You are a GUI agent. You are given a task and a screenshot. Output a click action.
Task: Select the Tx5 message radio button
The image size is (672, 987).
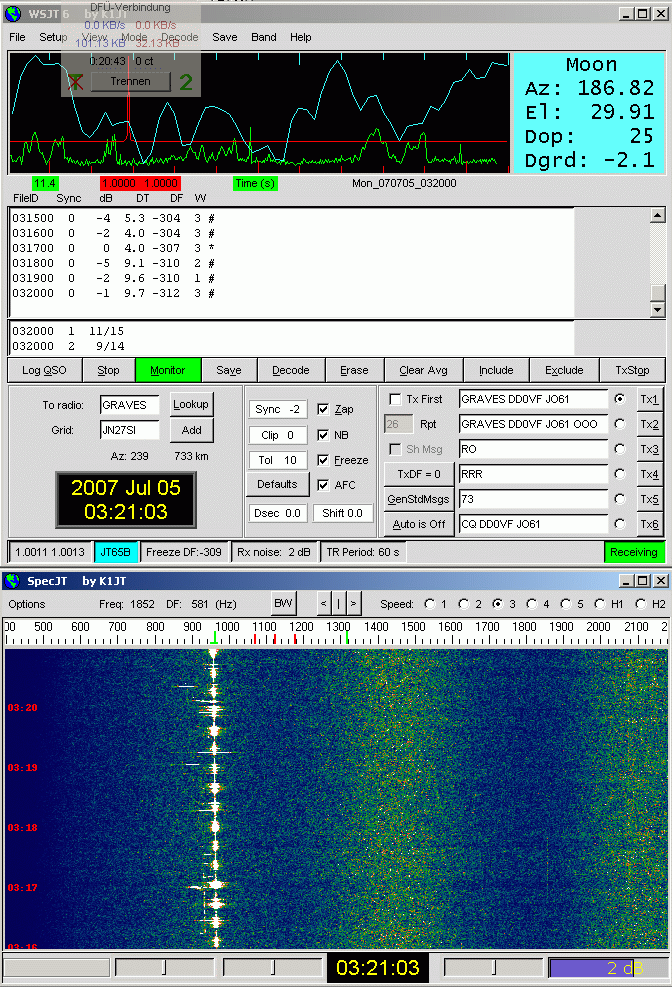pos(620,499)
